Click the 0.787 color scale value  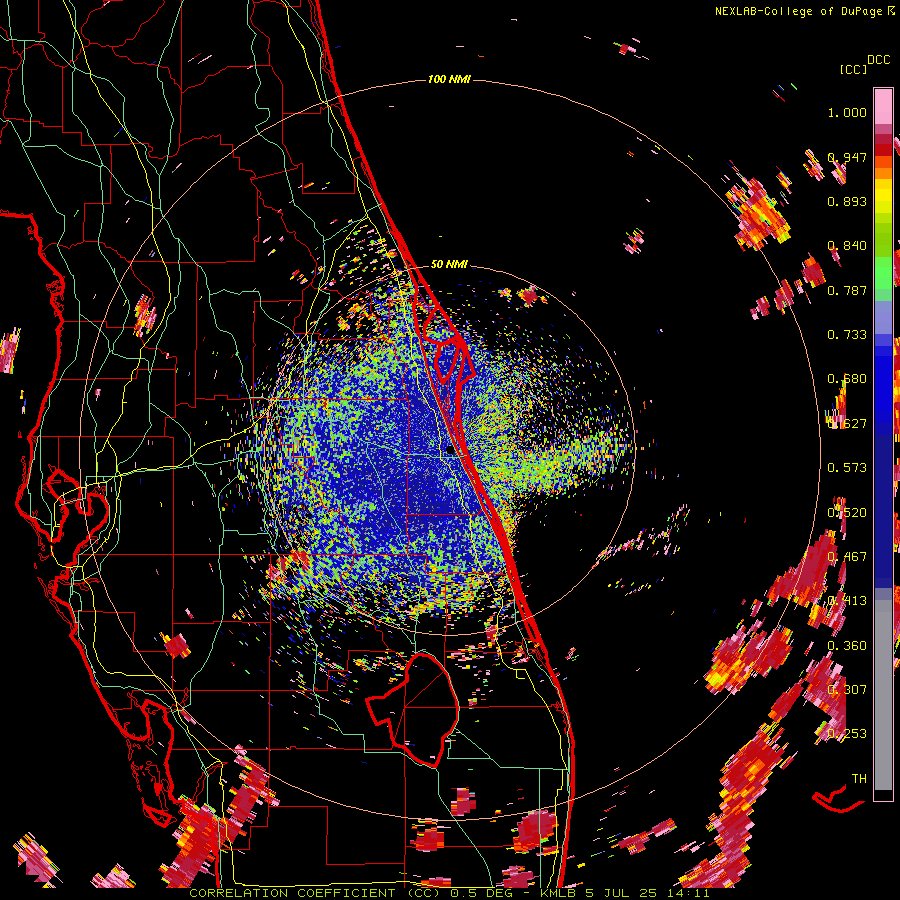pos(847,290)
